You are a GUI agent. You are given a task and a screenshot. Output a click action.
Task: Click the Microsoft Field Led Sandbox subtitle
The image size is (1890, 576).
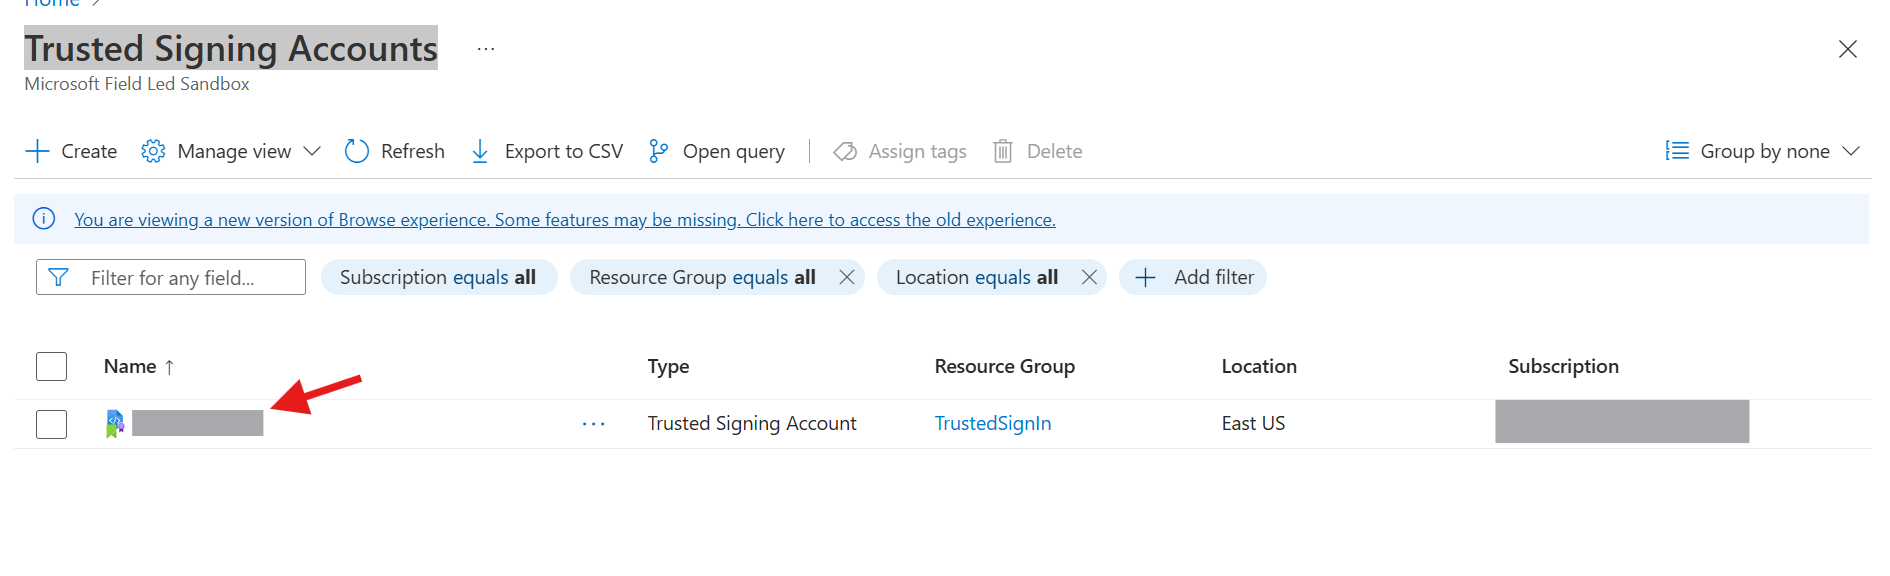click(x=137, y=84)
